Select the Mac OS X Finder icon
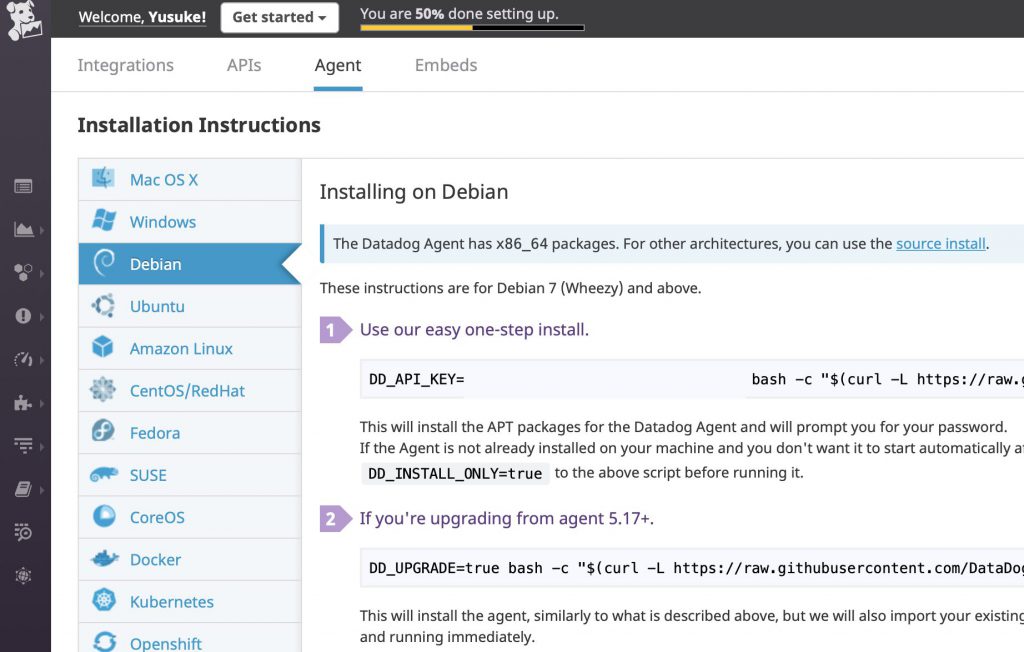This screenshot has height=652, width=1024. [x=103, y=178]
